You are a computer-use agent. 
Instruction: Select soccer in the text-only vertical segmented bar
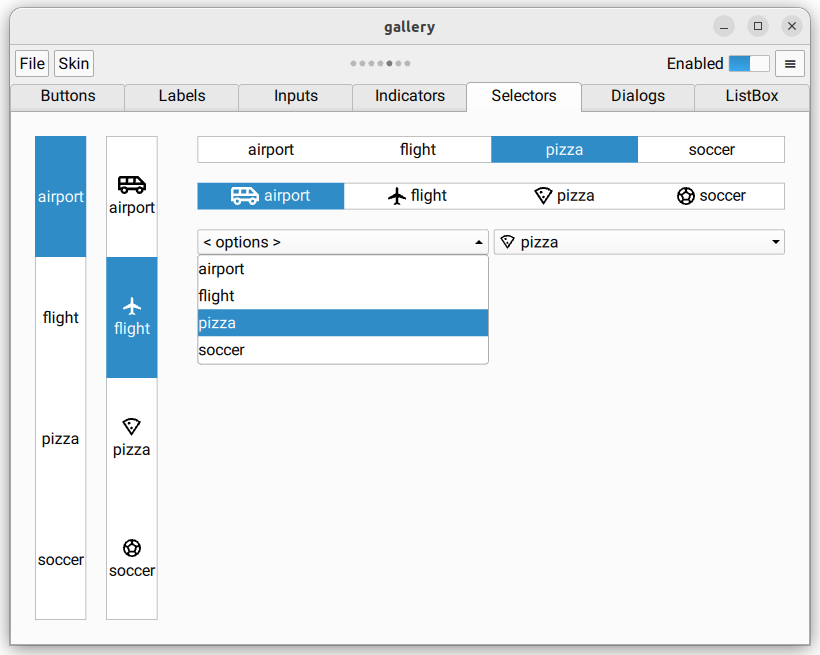[61, 559]
